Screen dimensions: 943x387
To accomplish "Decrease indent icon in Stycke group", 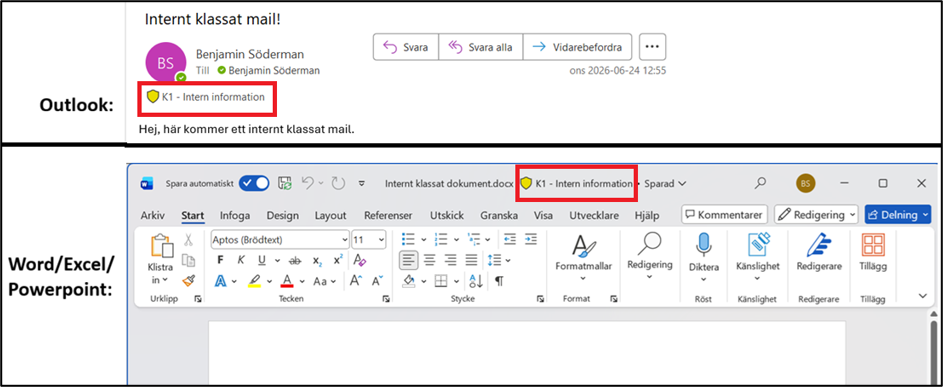I will click(x=509, y=239).
